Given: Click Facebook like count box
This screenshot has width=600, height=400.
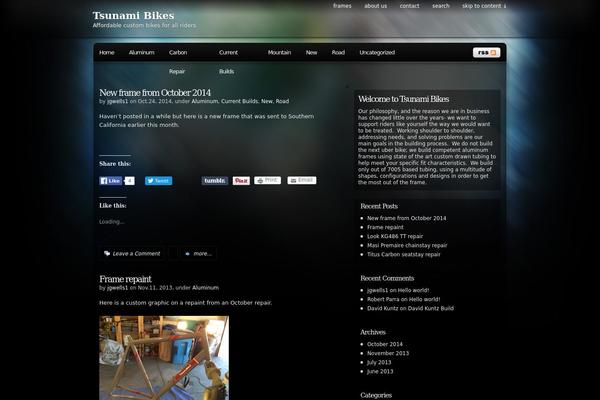Looking at the screenshot, I should coord(130,181).
